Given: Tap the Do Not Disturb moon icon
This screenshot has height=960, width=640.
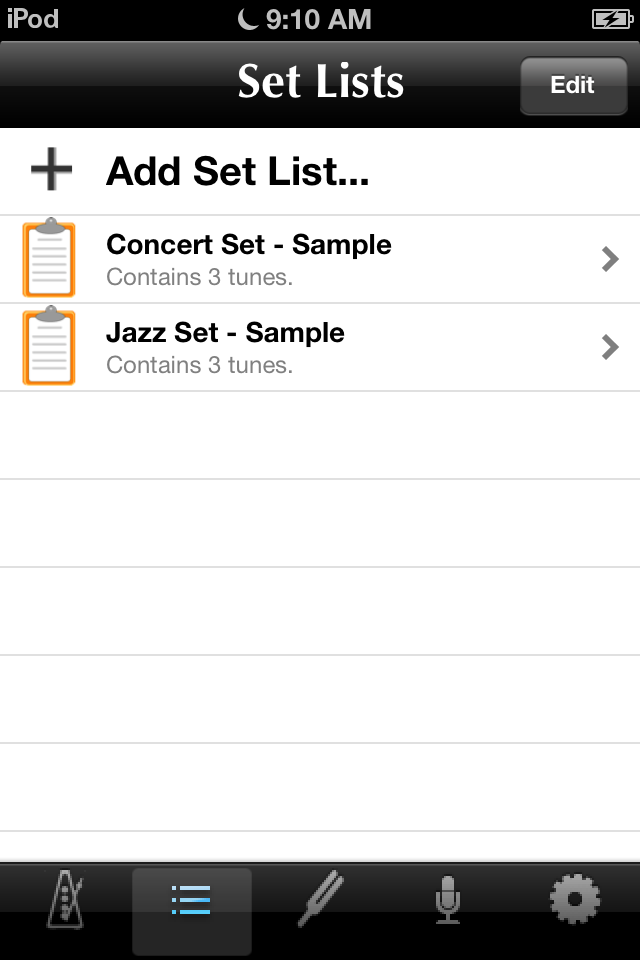Looking at the screenshot, I should 248,19.
